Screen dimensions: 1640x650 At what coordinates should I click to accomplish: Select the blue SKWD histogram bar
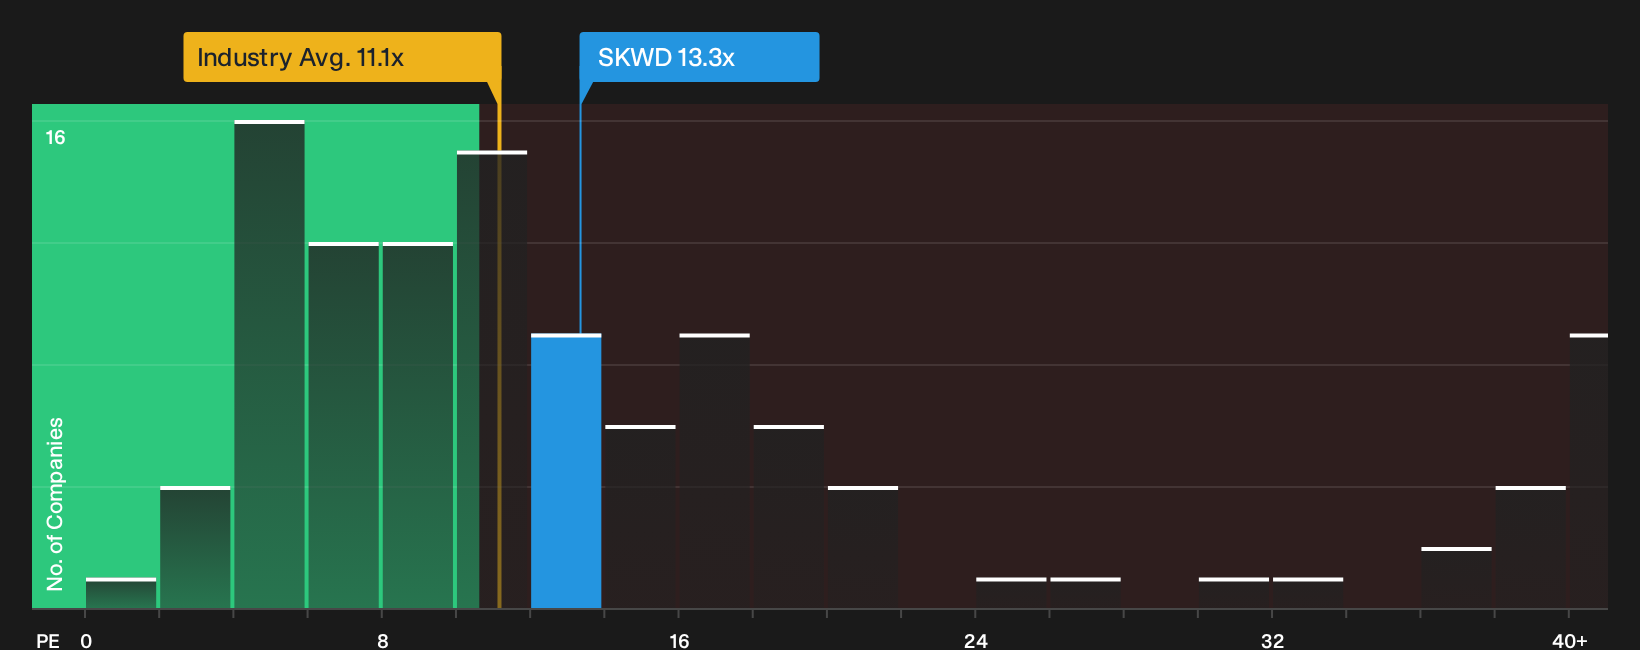click(566, 471)
